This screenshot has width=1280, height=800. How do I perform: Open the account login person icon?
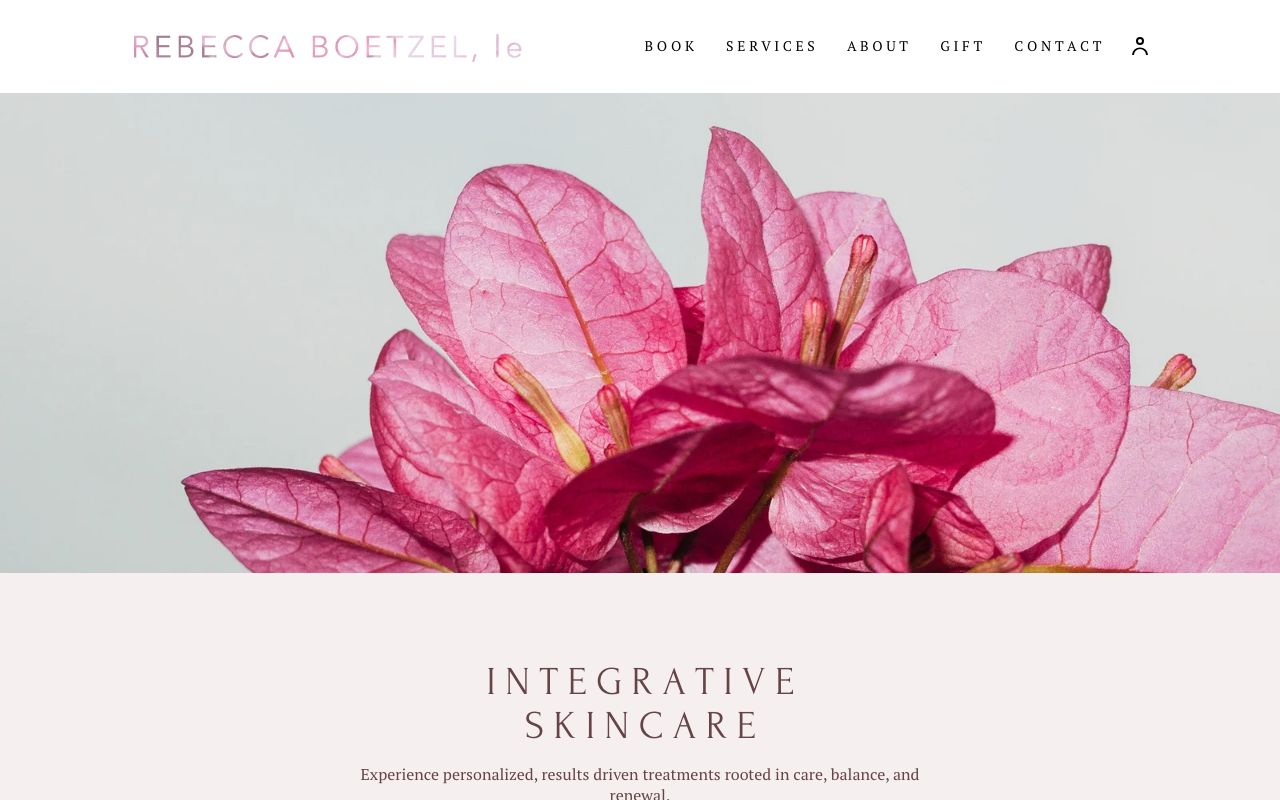(x=1140, y=46)
